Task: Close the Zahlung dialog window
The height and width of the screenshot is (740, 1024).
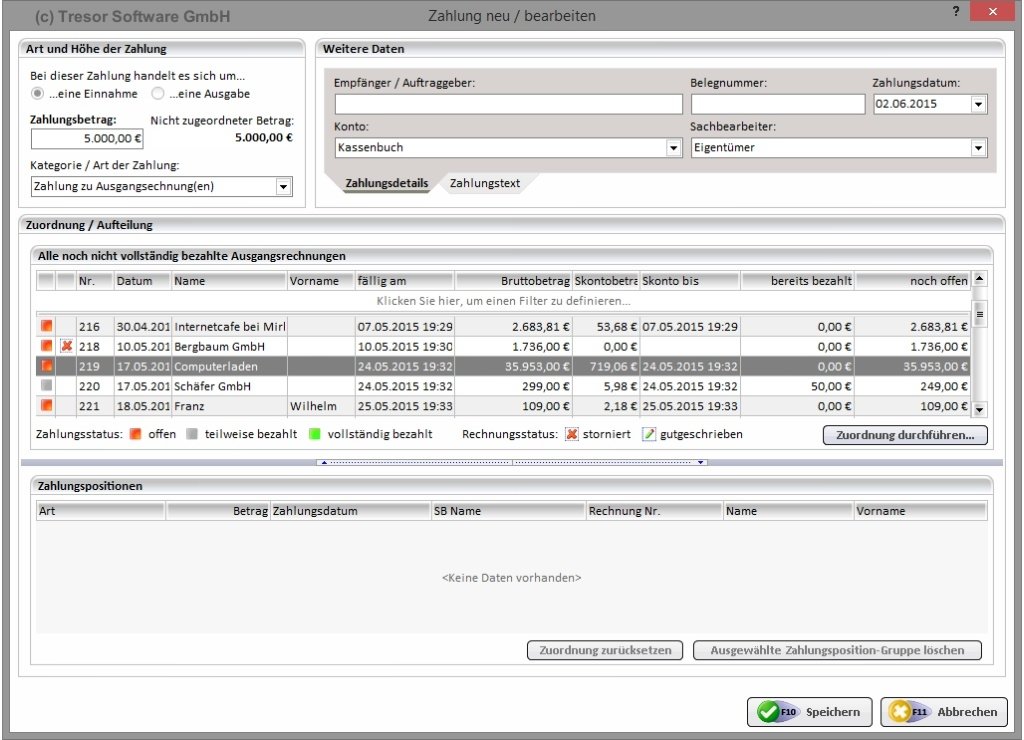Action: pos(992,11)
